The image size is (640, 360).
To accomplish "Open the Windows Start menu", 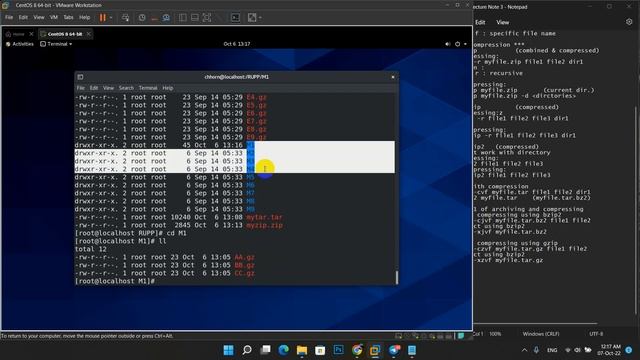I will click(229, 350).
